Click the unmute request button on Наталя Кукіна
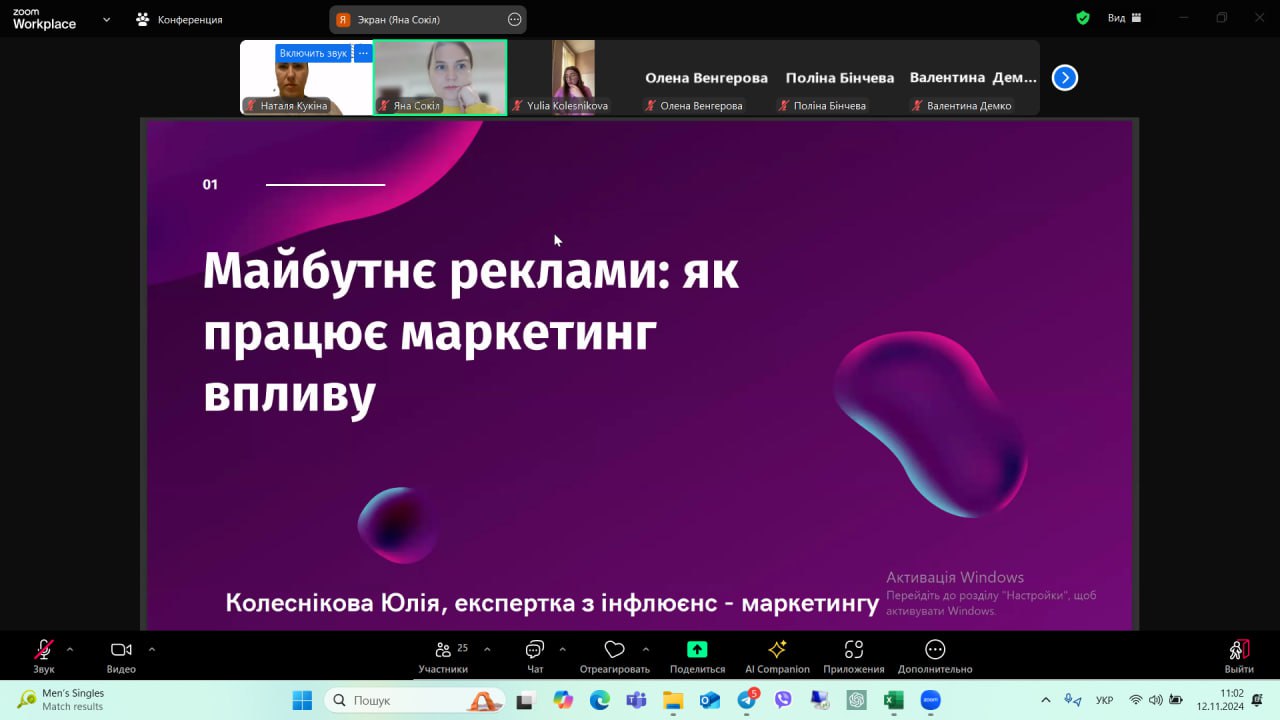This screenshot has height=720, width=1280. 313,53
